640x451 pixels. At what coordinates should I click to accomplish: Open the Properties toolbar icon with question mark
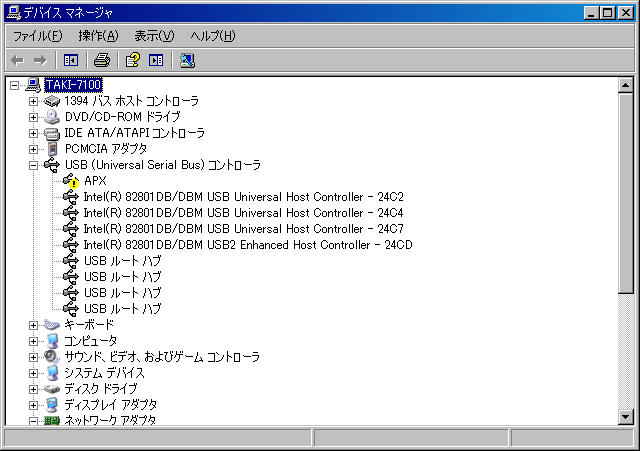(x=132, y=60)
